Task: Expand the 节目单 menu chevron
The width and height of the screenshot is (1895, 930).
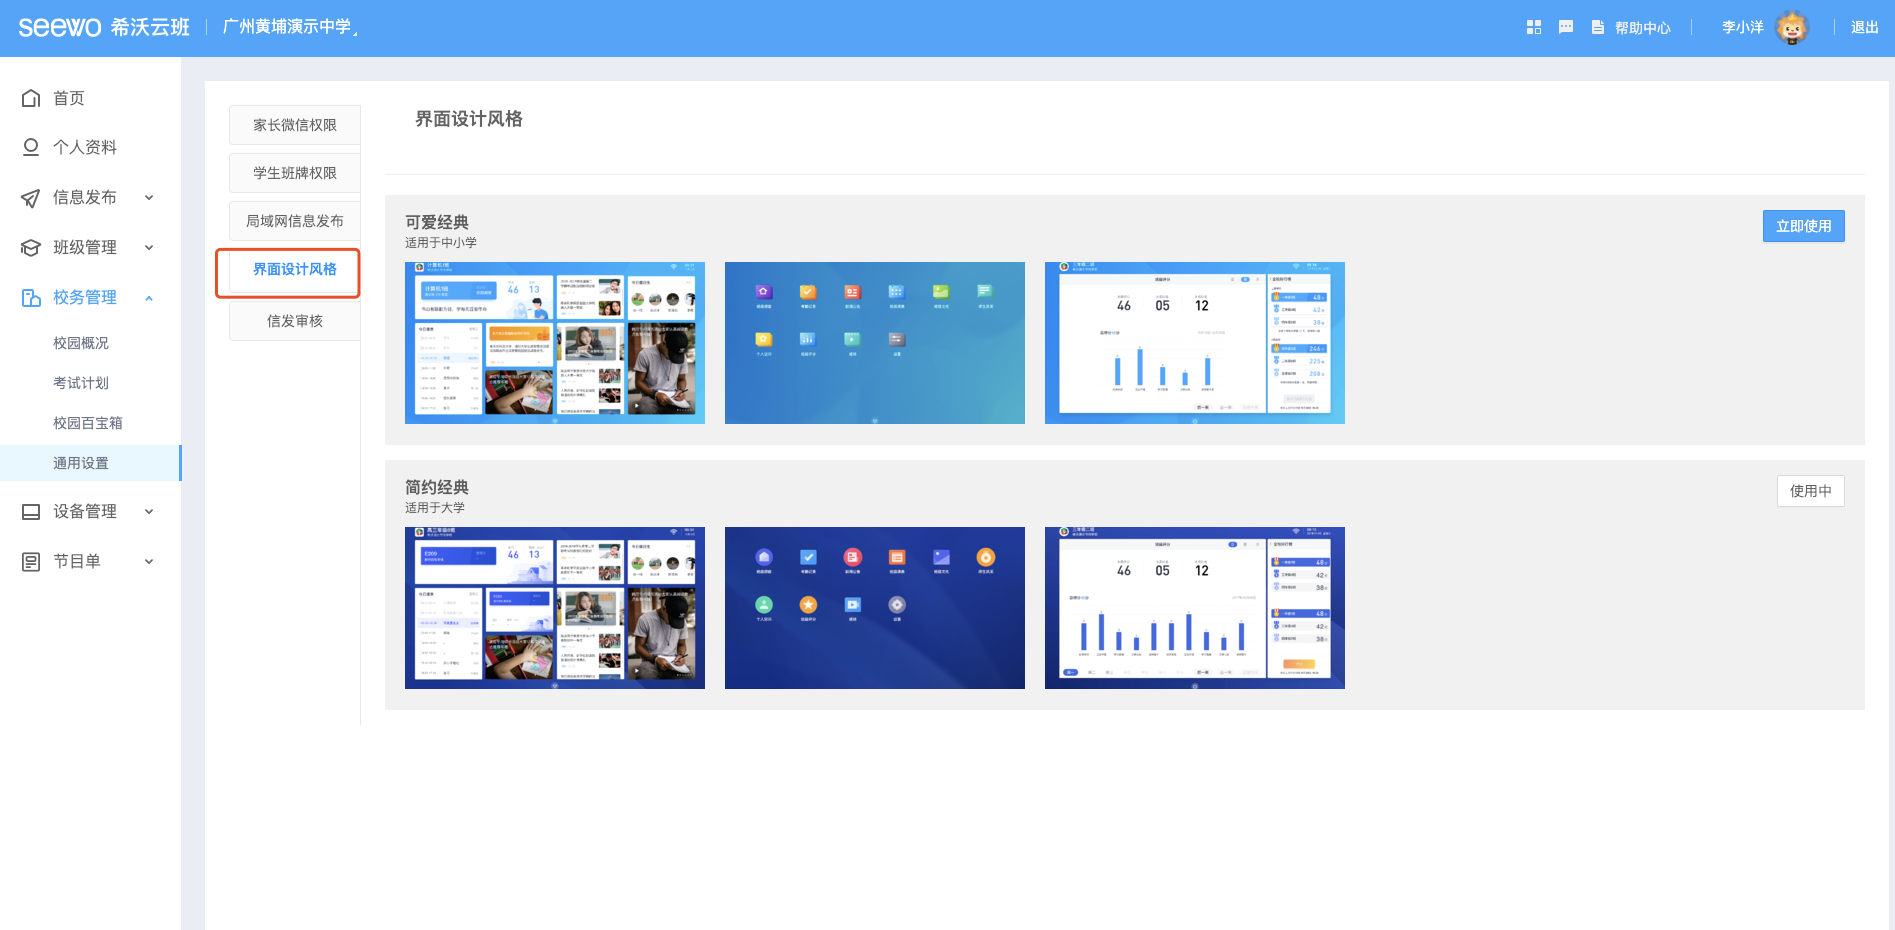Action: (149, 561)
